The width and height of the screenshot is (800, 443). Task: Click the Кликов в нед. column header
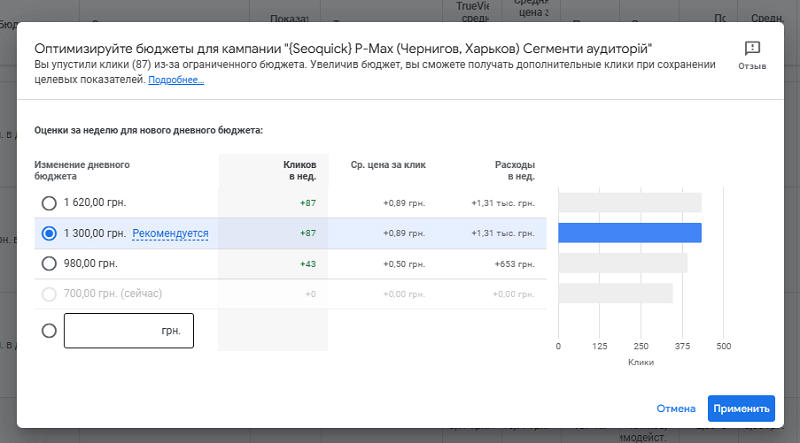[299, 170]
